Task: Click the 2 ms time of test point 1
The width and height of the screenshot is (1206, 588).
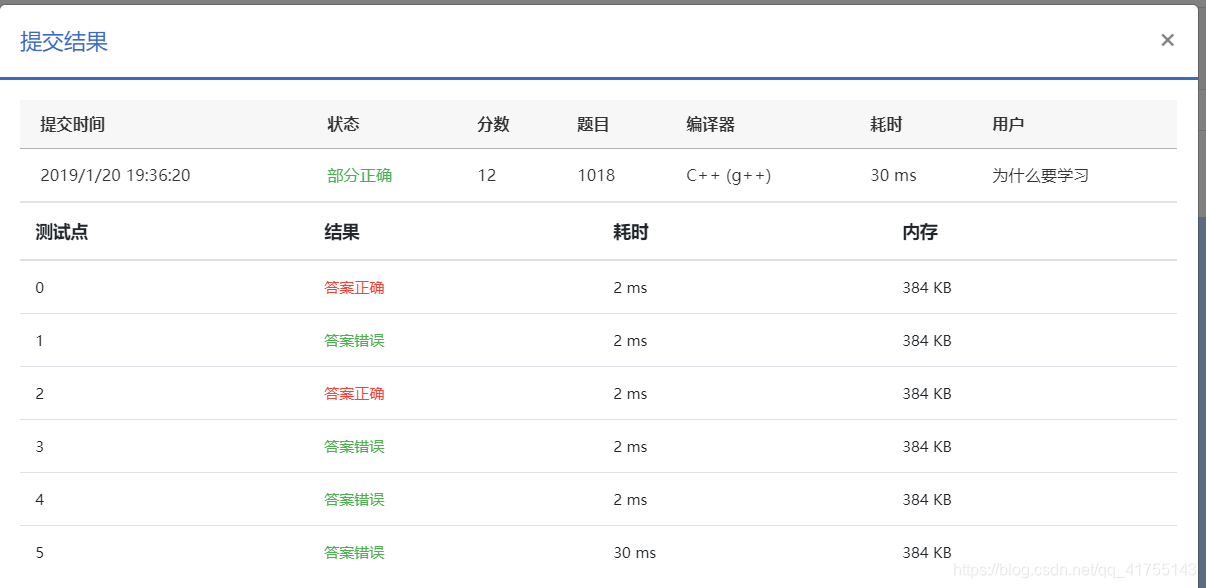Action: pos(630,341)
